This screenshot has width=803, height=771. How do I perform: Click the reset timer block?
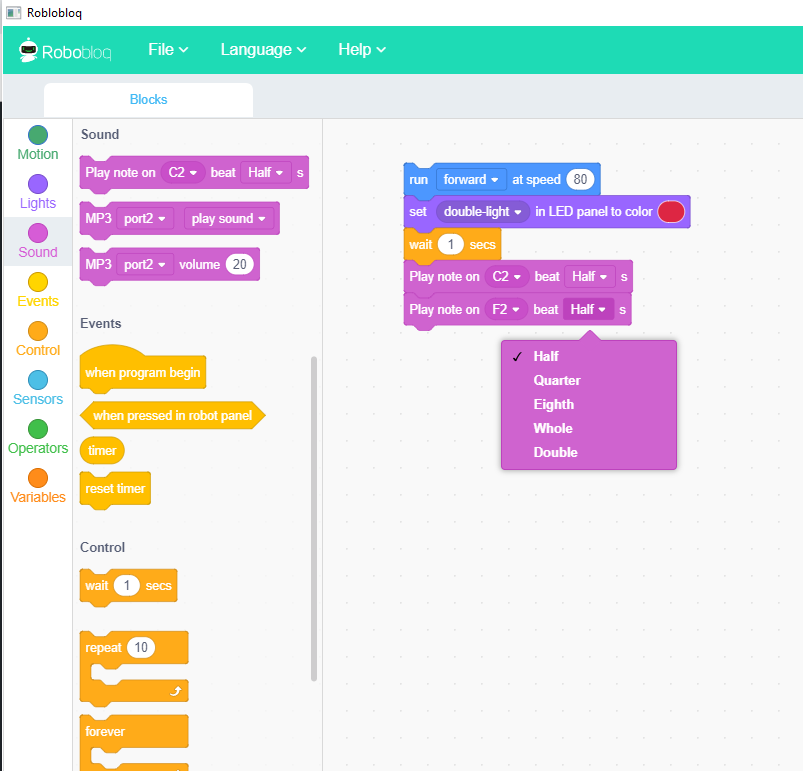[115, 489]
